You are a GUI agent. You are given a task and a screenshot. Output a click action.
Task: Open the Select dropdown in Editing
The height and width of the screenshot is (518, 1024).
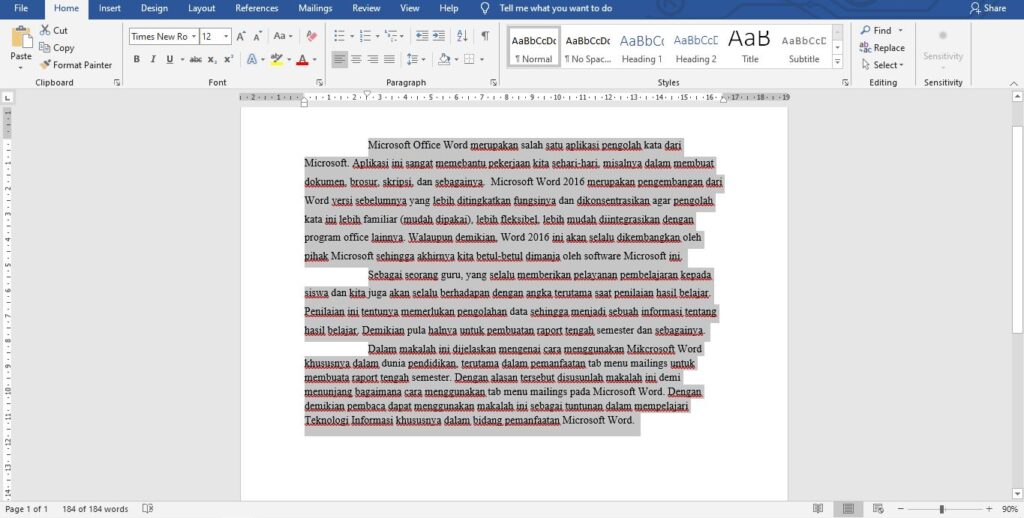(882, 65)
